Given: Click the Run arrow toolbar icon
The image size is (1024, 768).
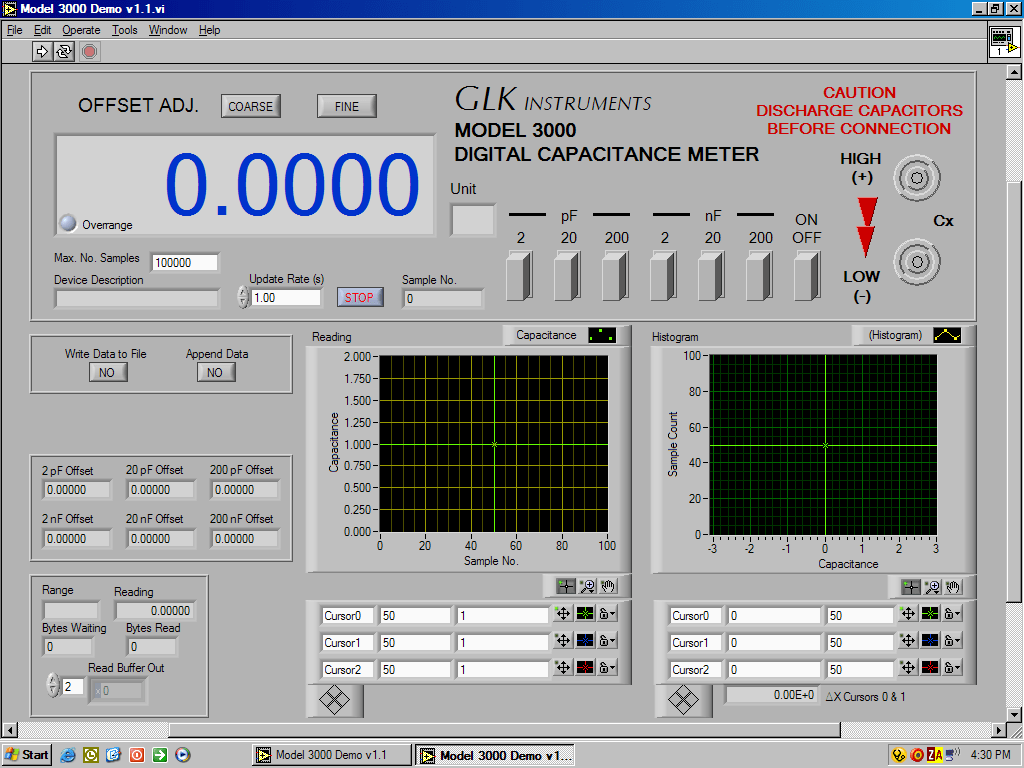Looking at the screenshot, I should pyautogui.click(x=42, y=51).
